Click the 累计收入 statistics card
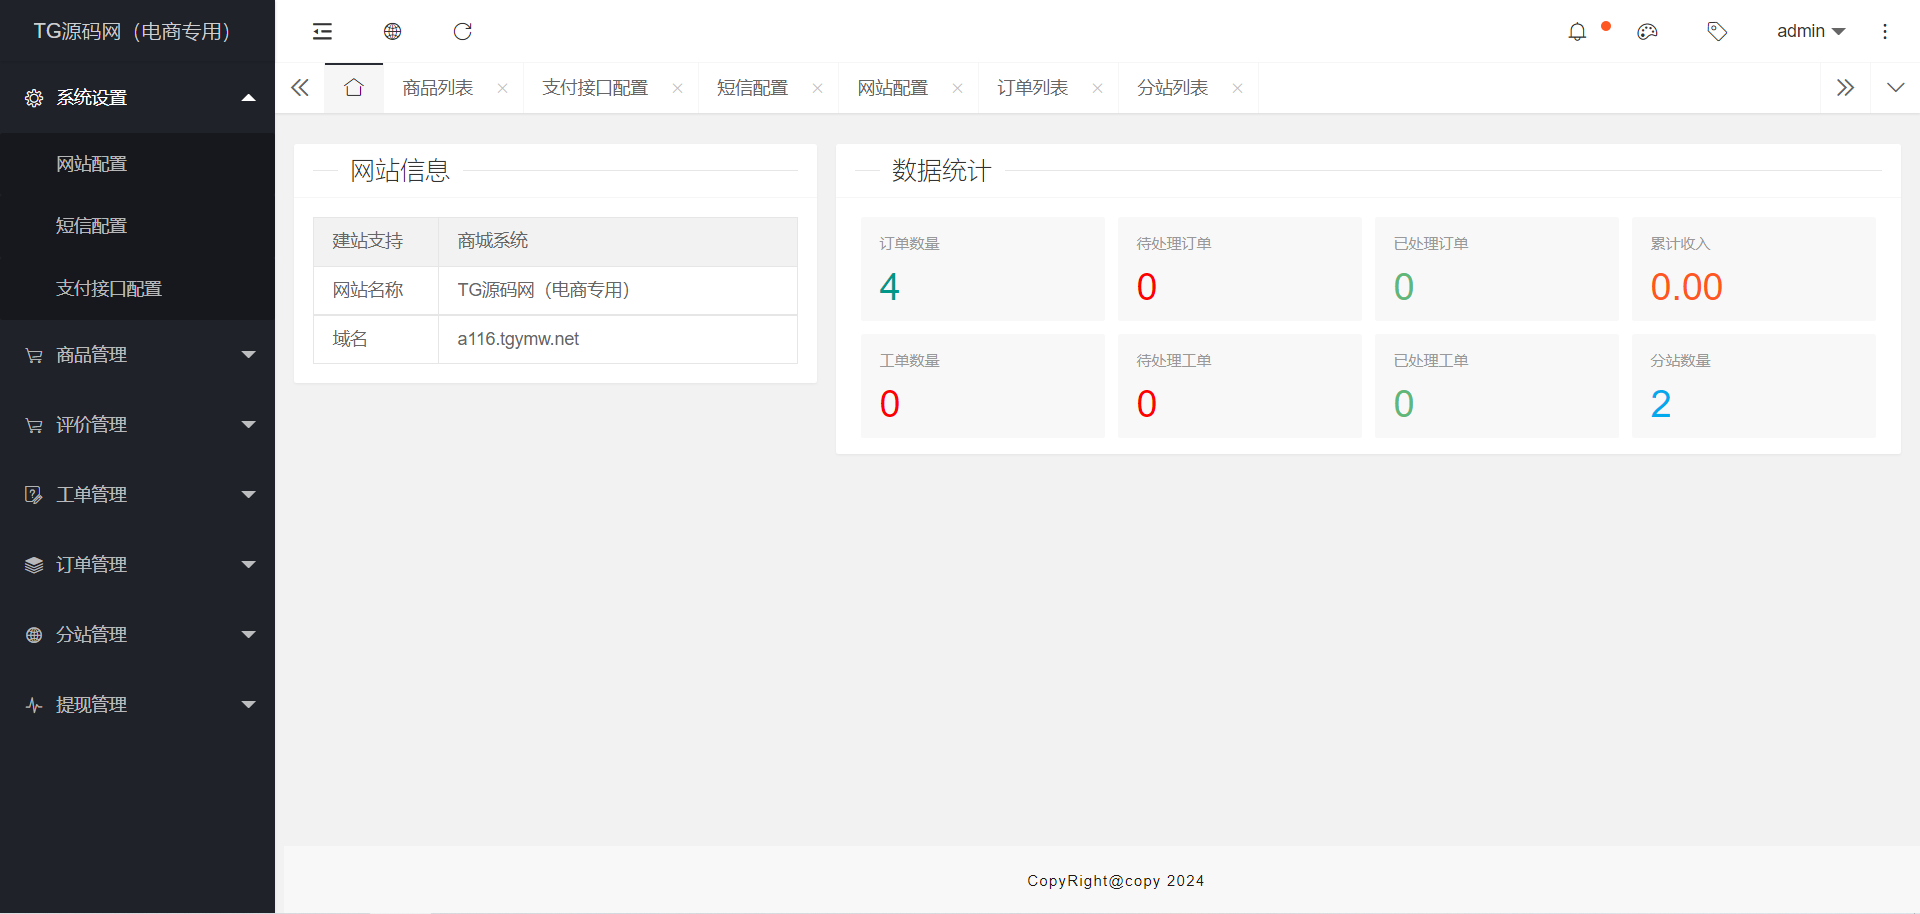Image resolution: width=1920 pixels, height=914 pixels. point(1753,269)
